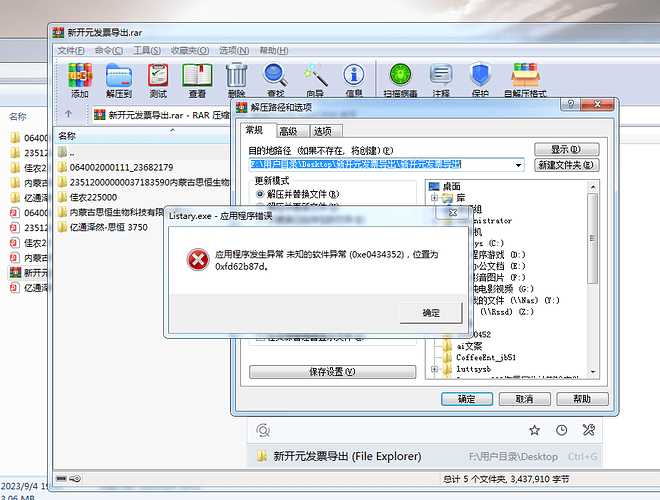Click the 信息 (Info) toolbar icon

354,80
